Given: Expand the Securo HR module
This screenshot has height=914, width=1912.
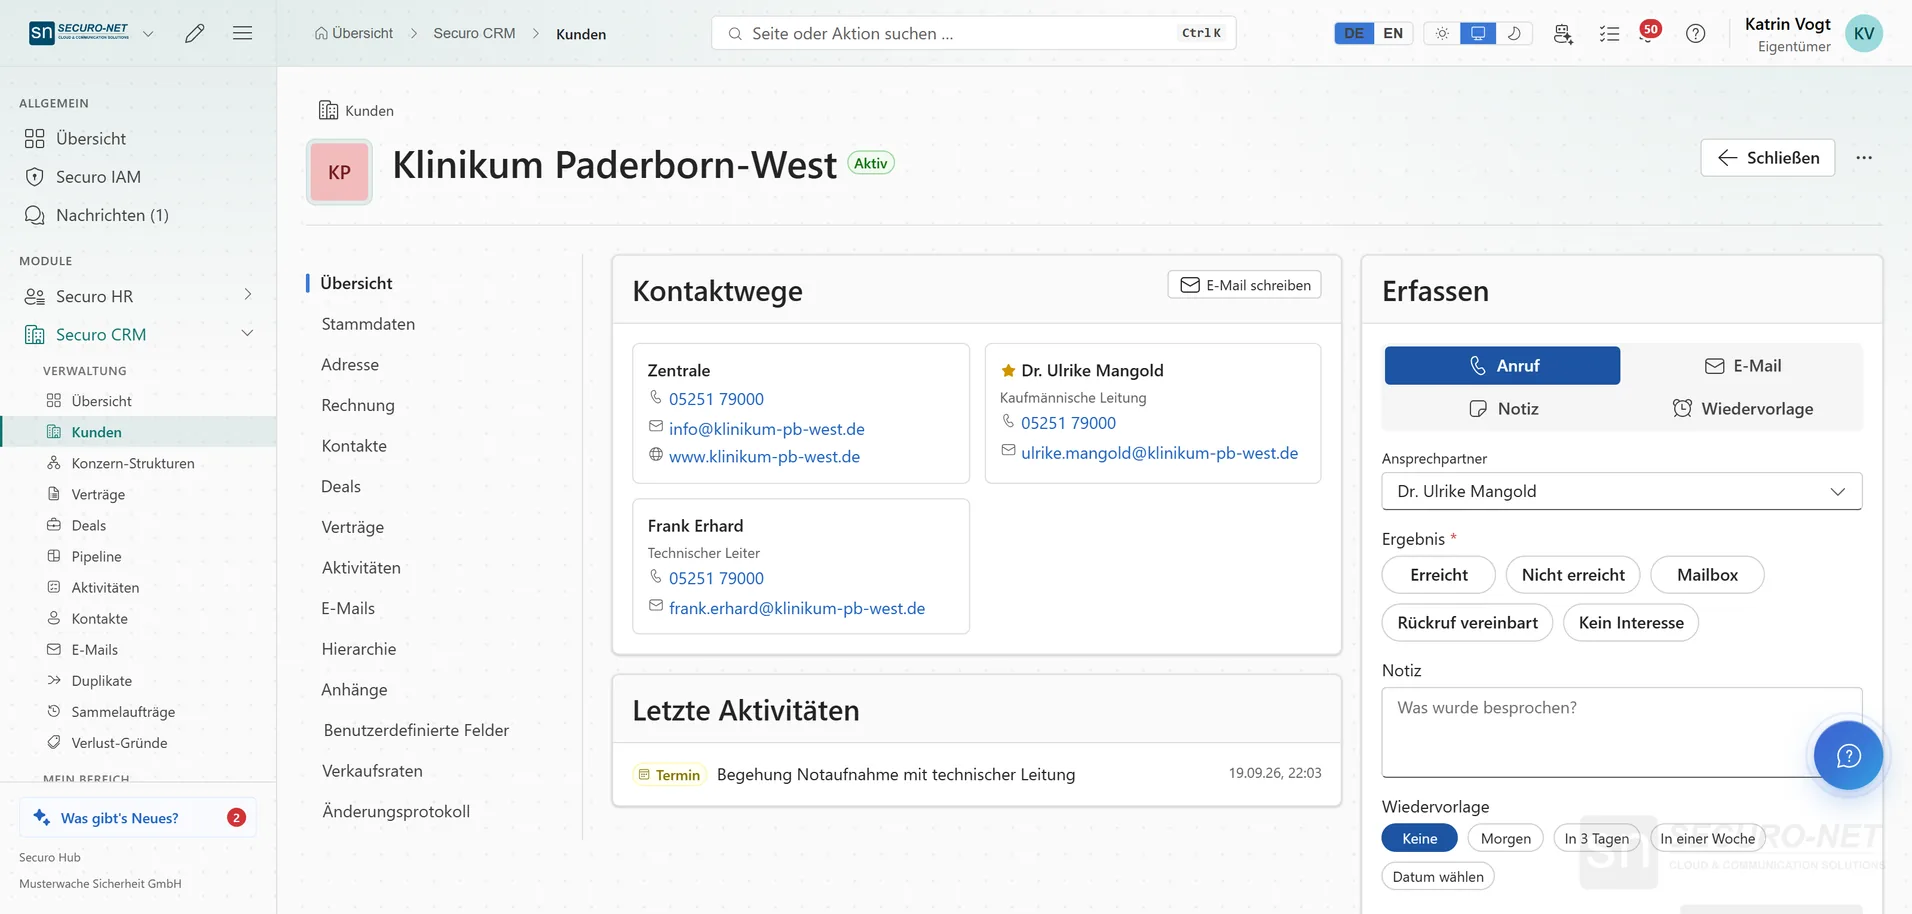Looking at the screenshot, I should point(248,295).
